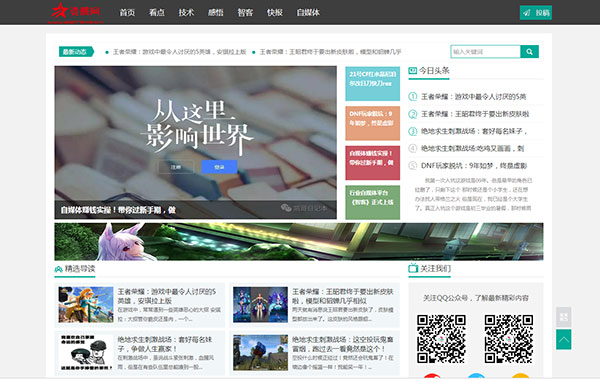
Task: Click the left QR code image
Action: pyautogui.click(x=441, y=339)
